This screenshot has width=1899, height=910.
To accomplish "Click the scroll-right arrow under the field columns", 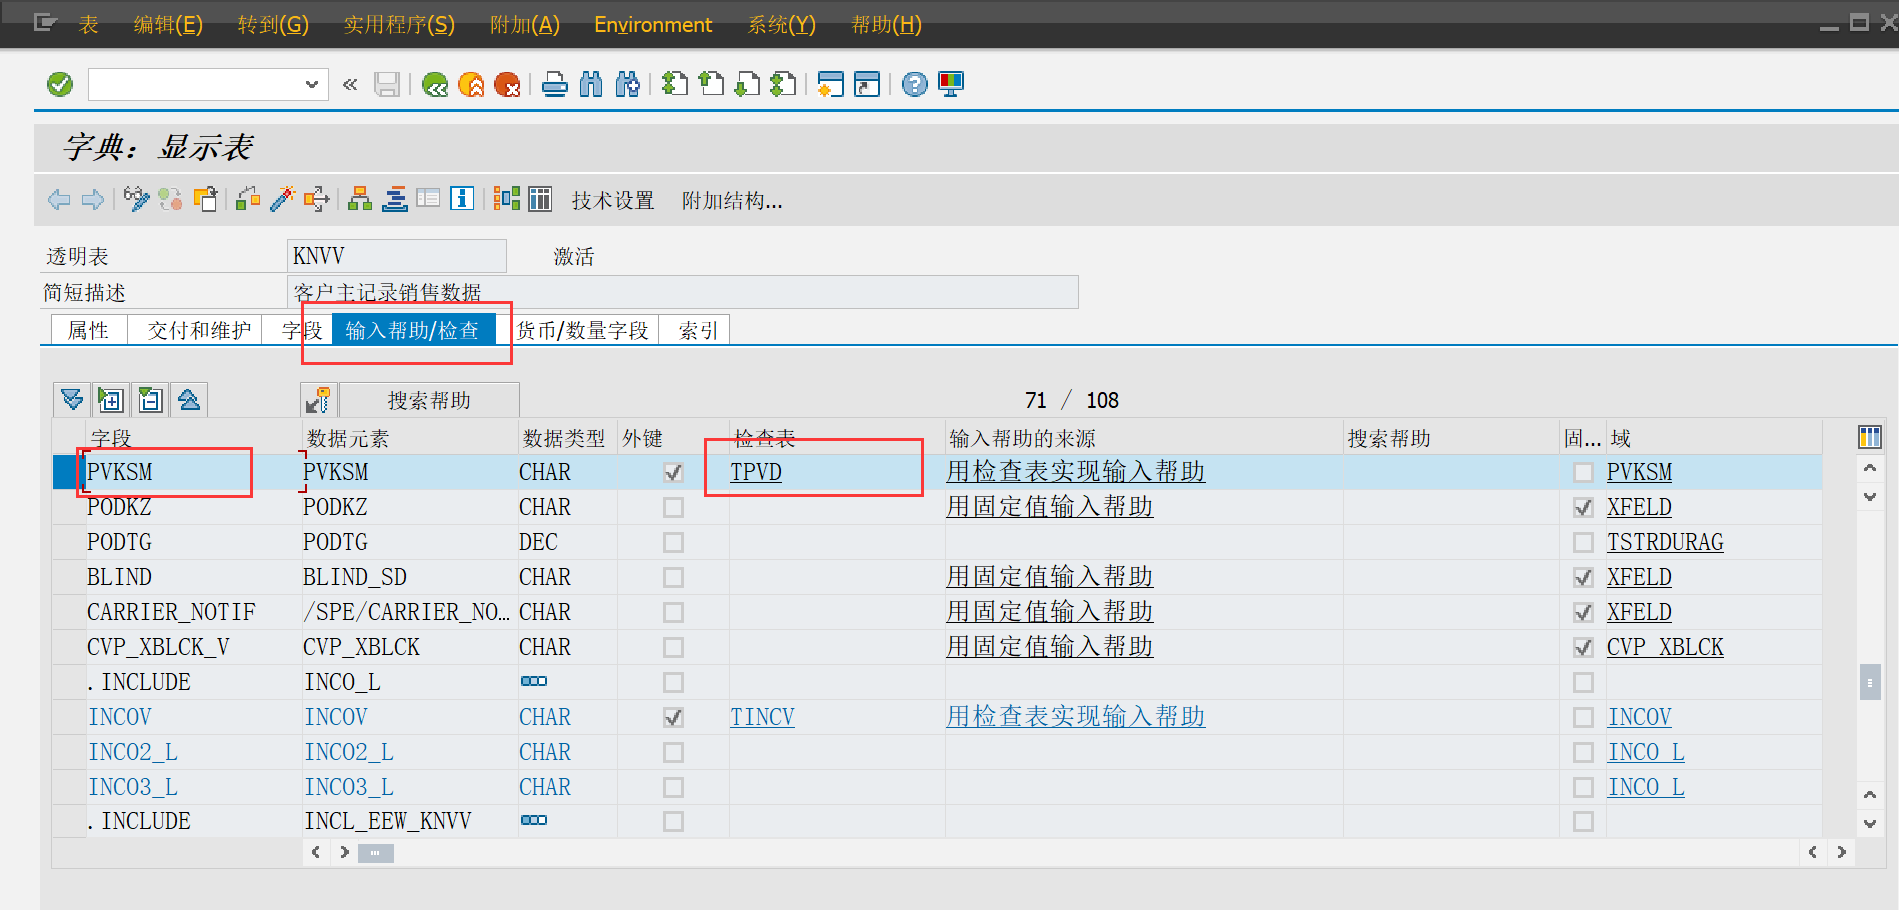I will click(x=344, y=853).
